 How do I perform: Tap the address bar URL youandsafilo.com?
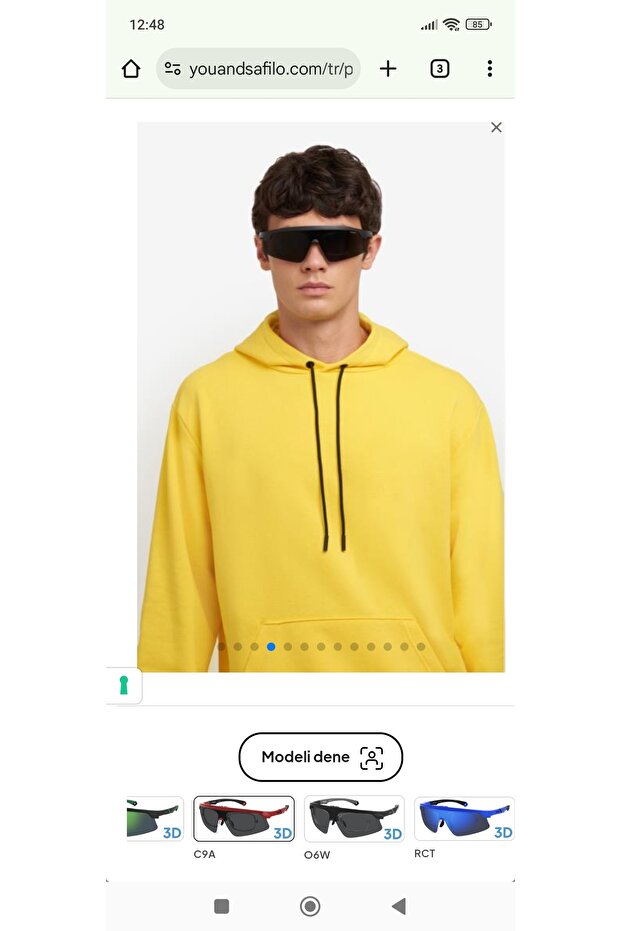pos(271,69)
